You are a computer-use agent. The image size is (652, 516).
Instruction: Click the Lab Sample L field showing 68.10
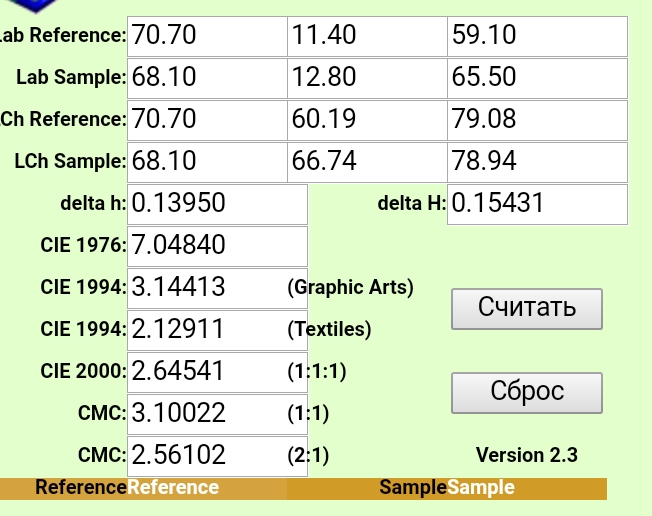tap(207, 78)
